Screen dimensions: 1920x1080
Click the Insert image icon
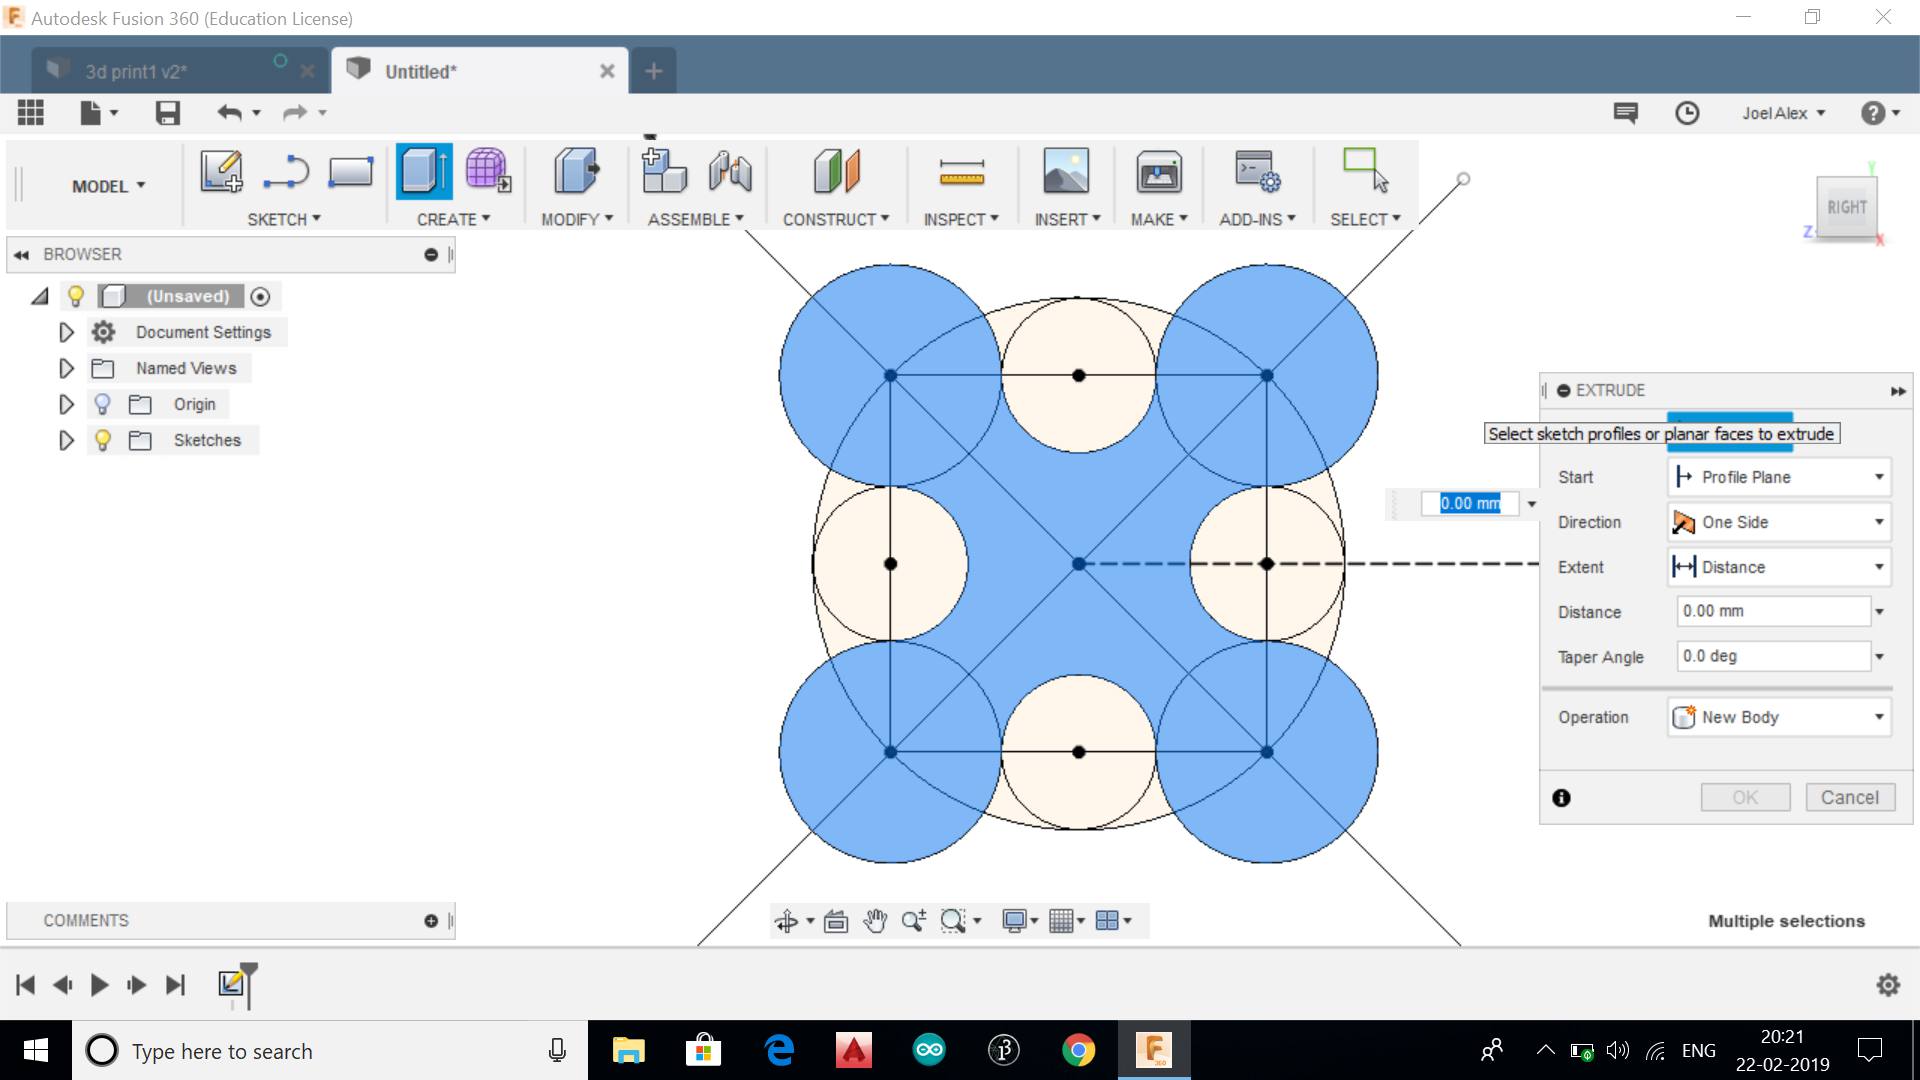click(1066, 171)
